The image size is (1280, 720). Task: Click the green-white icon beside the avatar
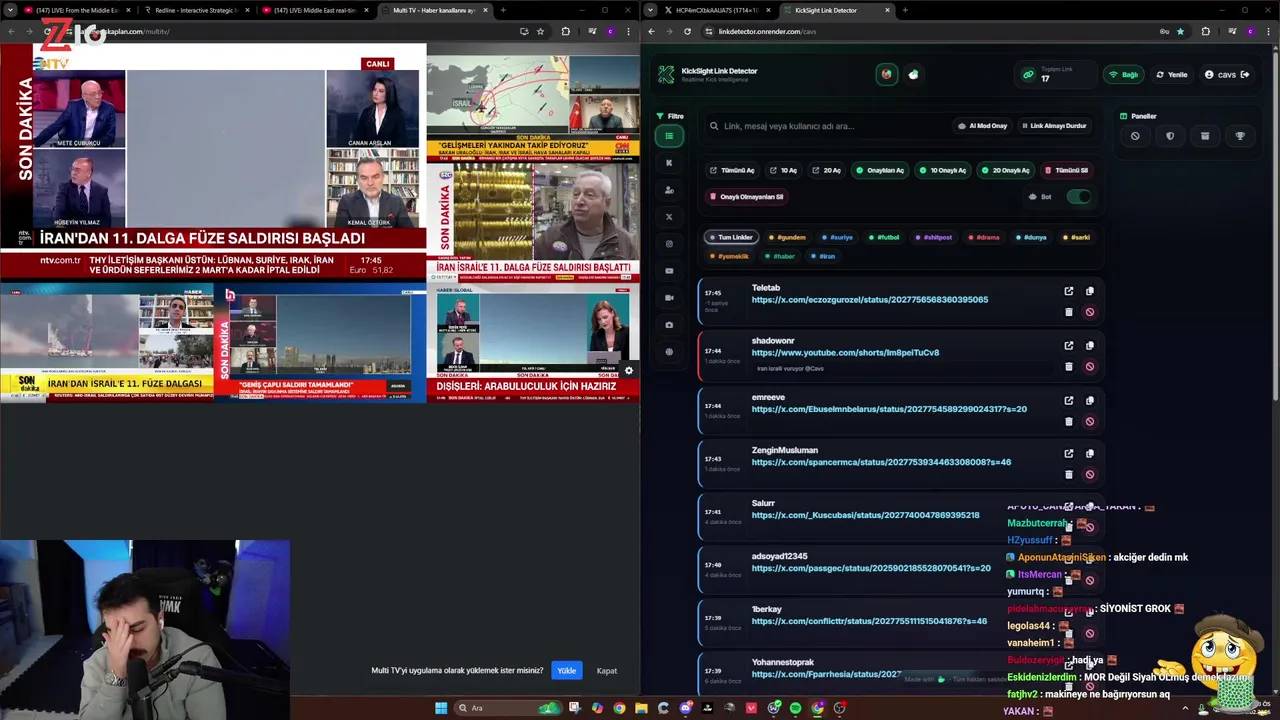914,75
